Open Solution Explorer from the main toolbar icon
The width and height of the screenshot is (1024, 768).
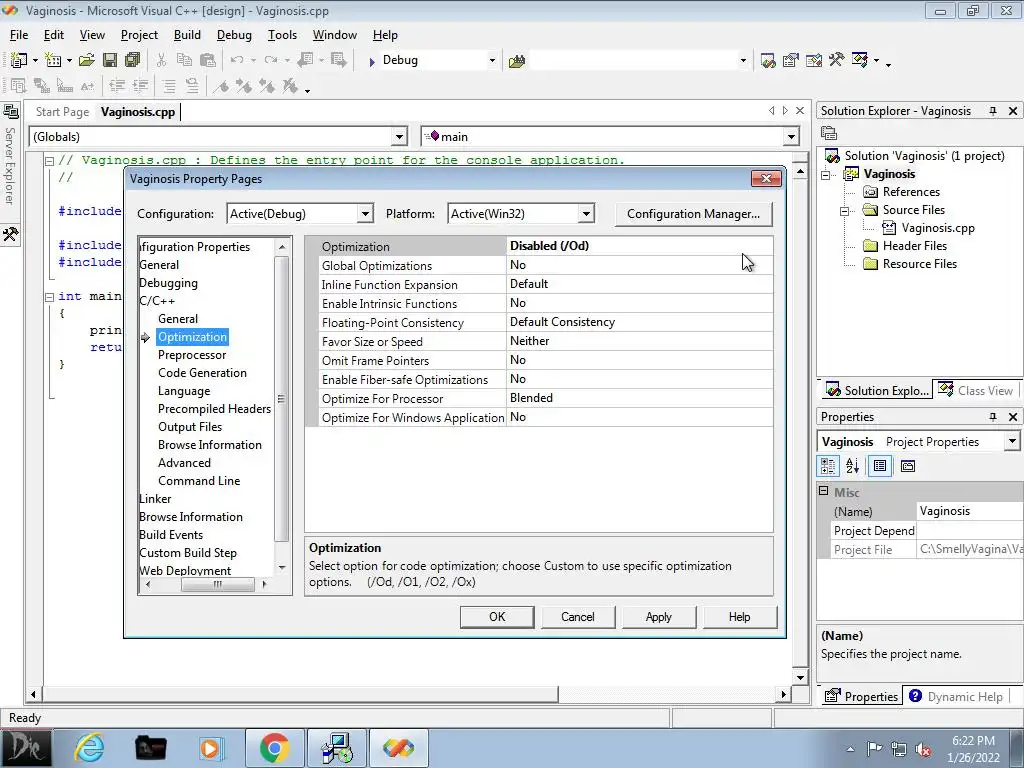[768, 61]
